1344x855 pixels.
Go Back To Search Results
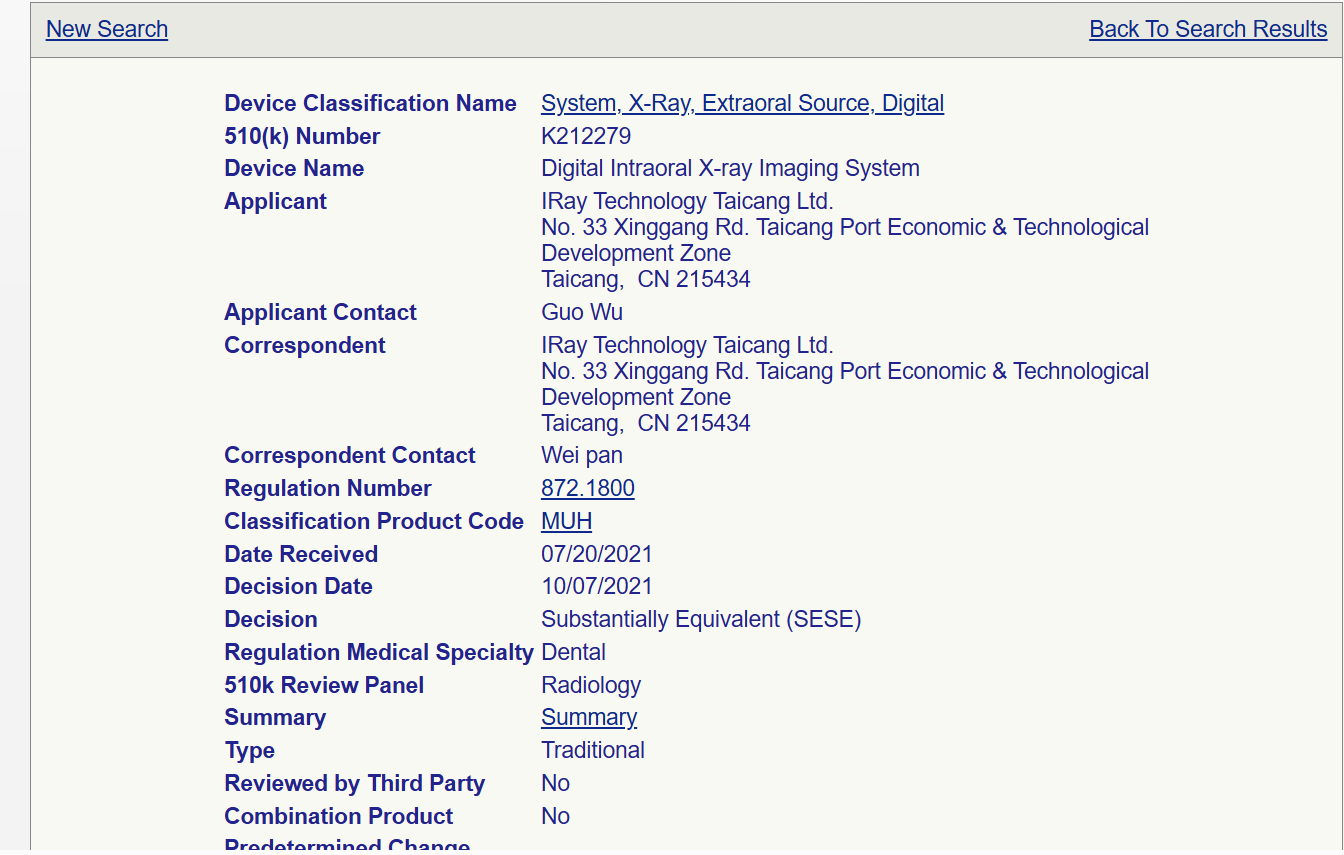[x=1208, y=29]
